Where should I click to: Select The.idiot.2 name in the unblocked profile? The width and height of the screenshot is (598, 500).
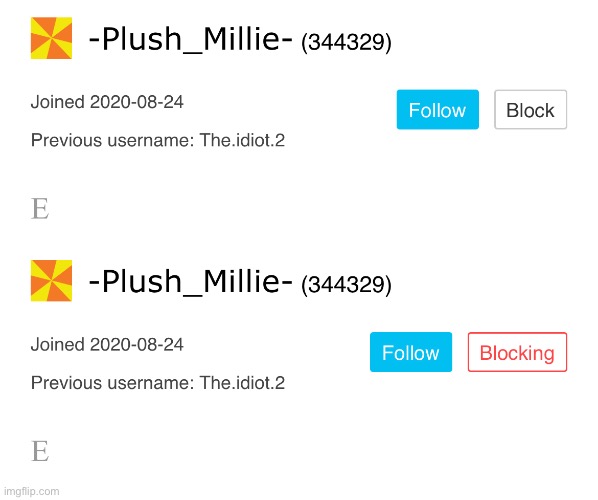click(242, 140)
